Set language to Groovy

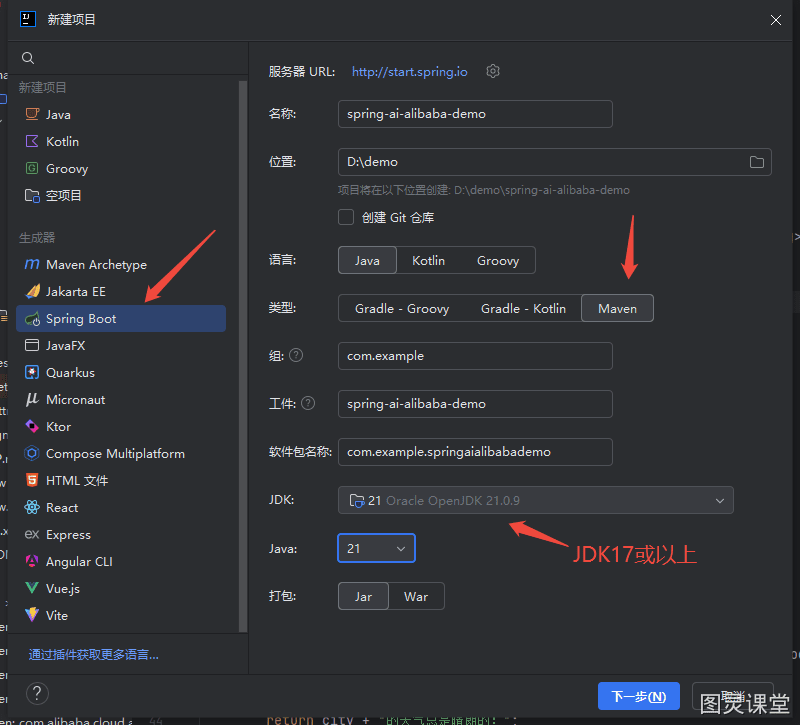click(498, 260)
